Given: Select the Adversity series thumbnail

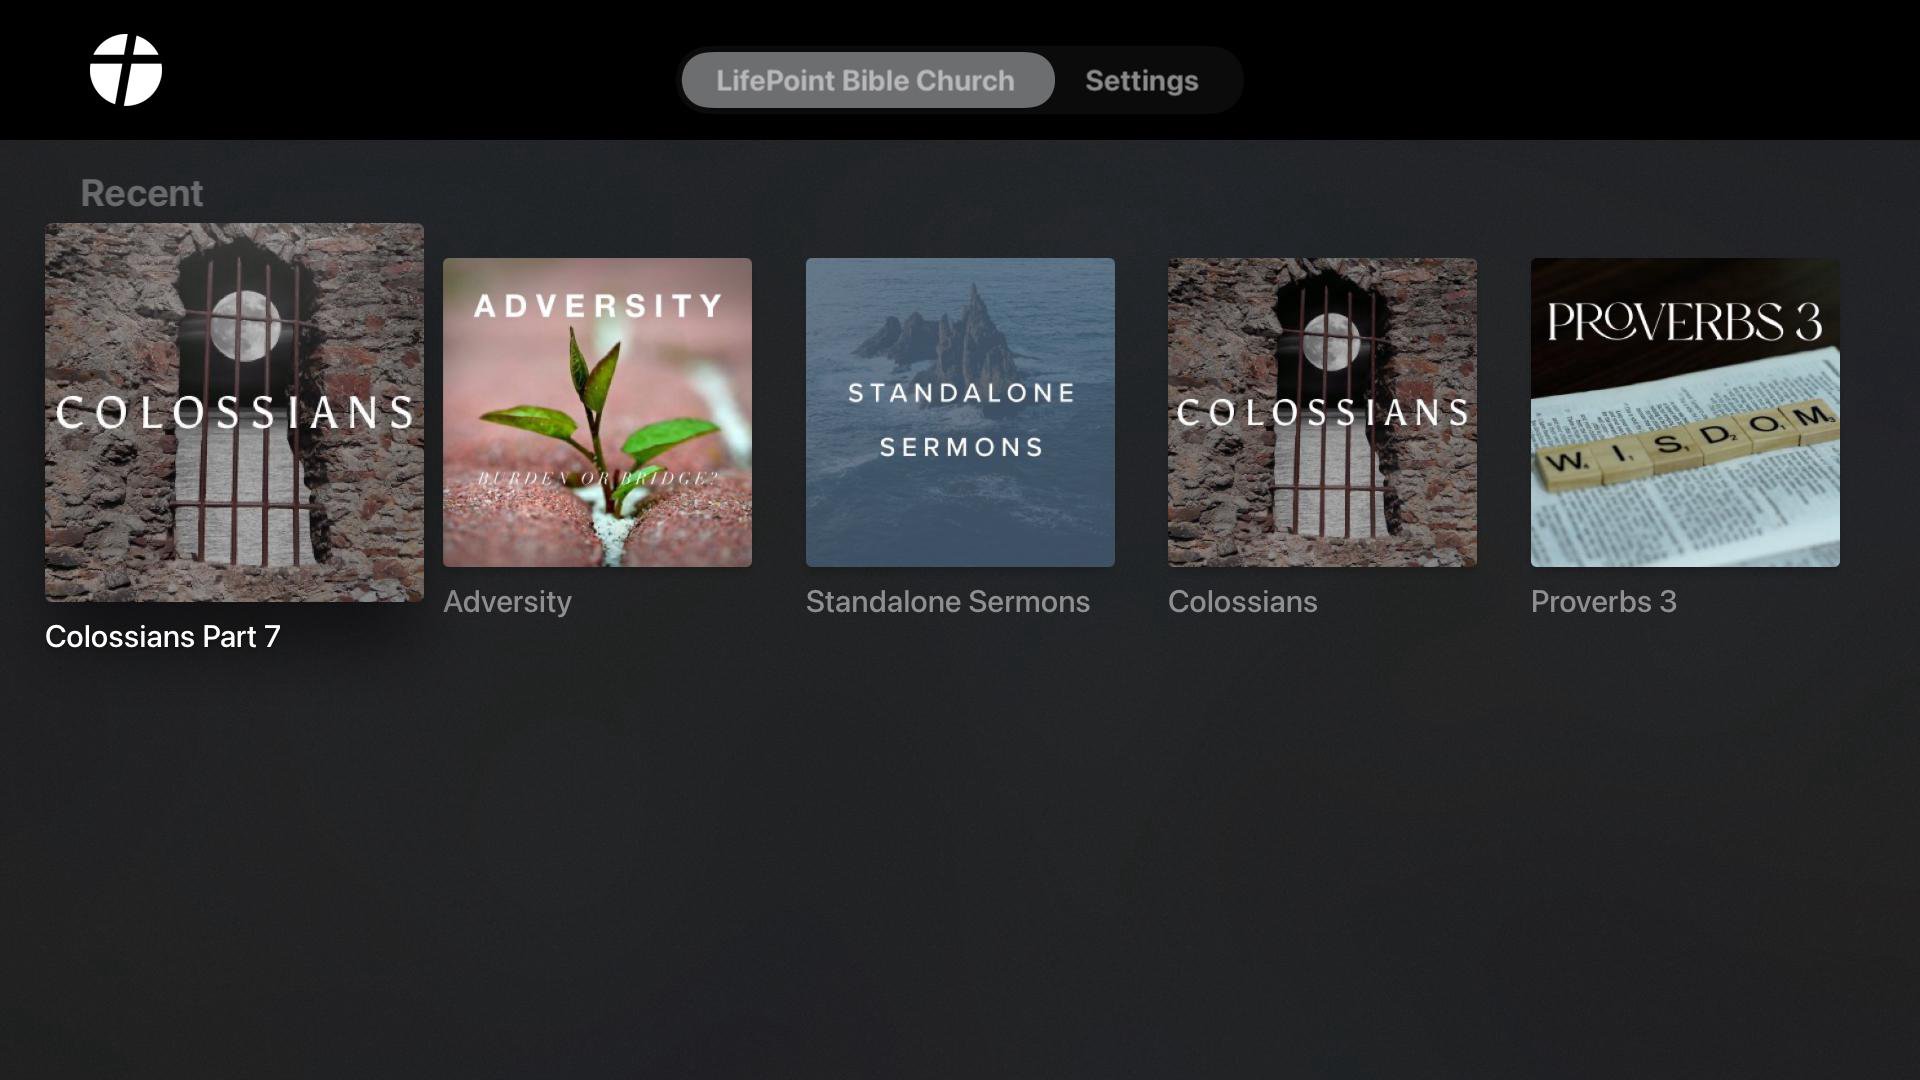Looking at the screenshot, I should coord(597,412).
